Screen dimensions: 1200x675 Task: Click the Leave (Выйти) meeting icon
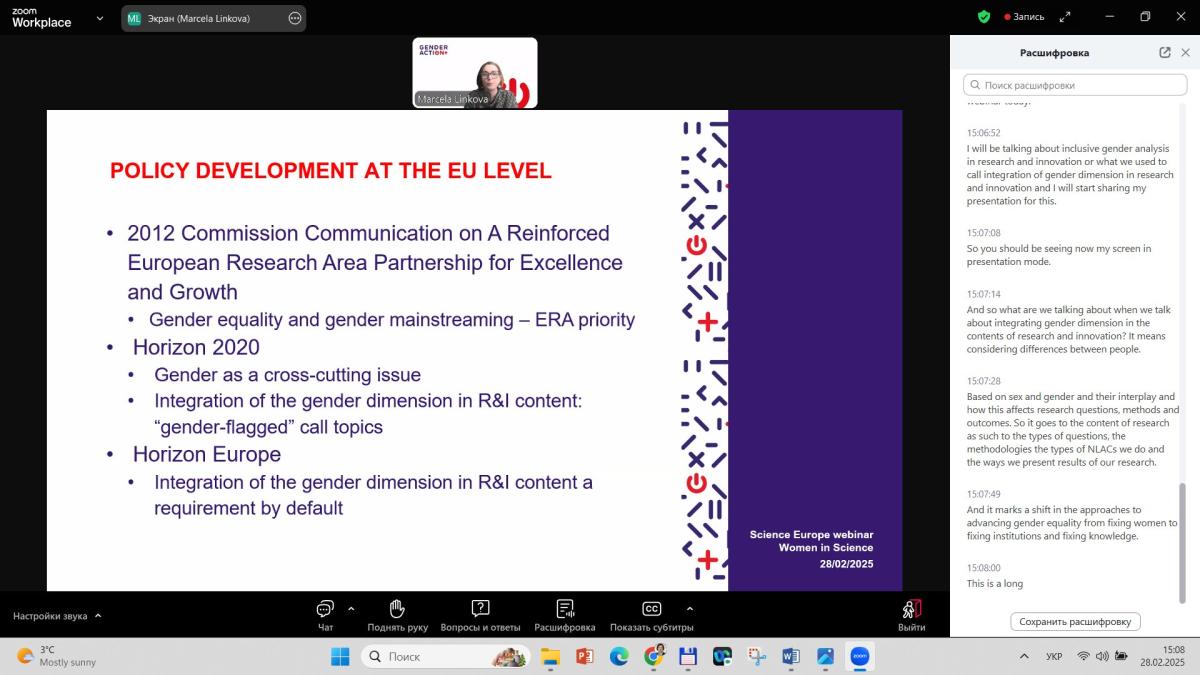click(x=911, y=609)
